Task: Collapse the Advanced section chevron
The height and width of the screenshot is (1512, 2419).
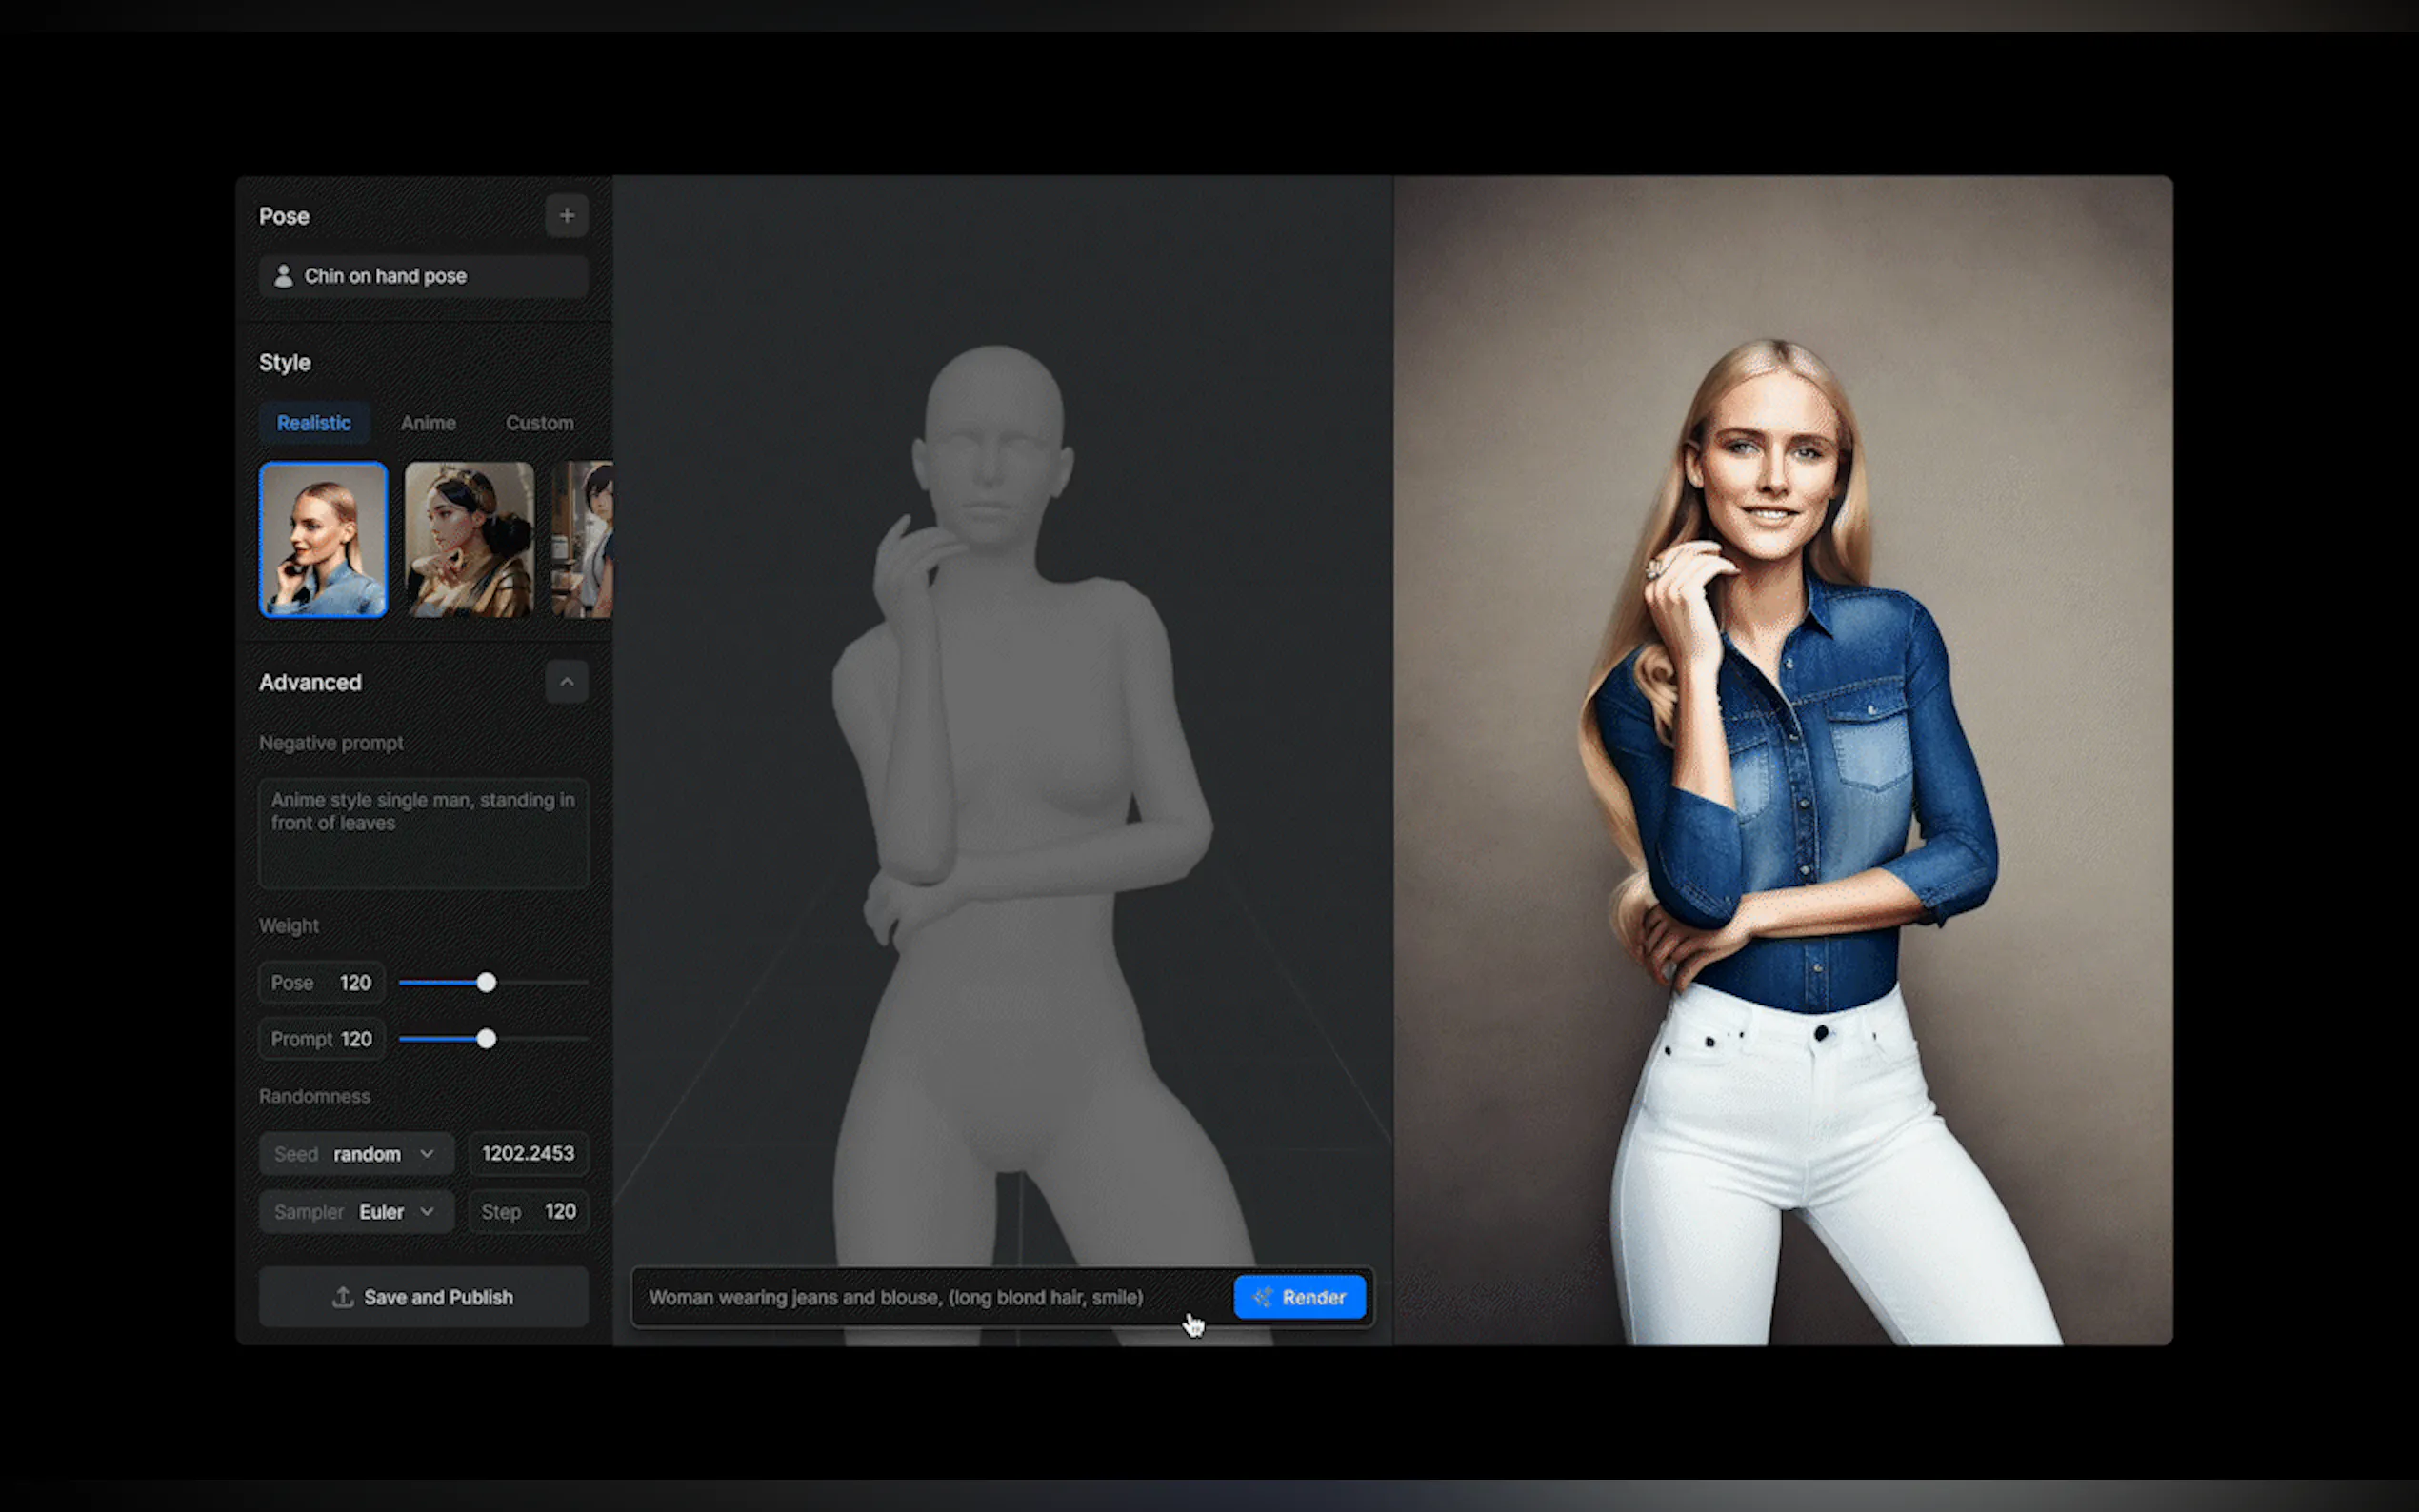Action: (x=566, y=682)
